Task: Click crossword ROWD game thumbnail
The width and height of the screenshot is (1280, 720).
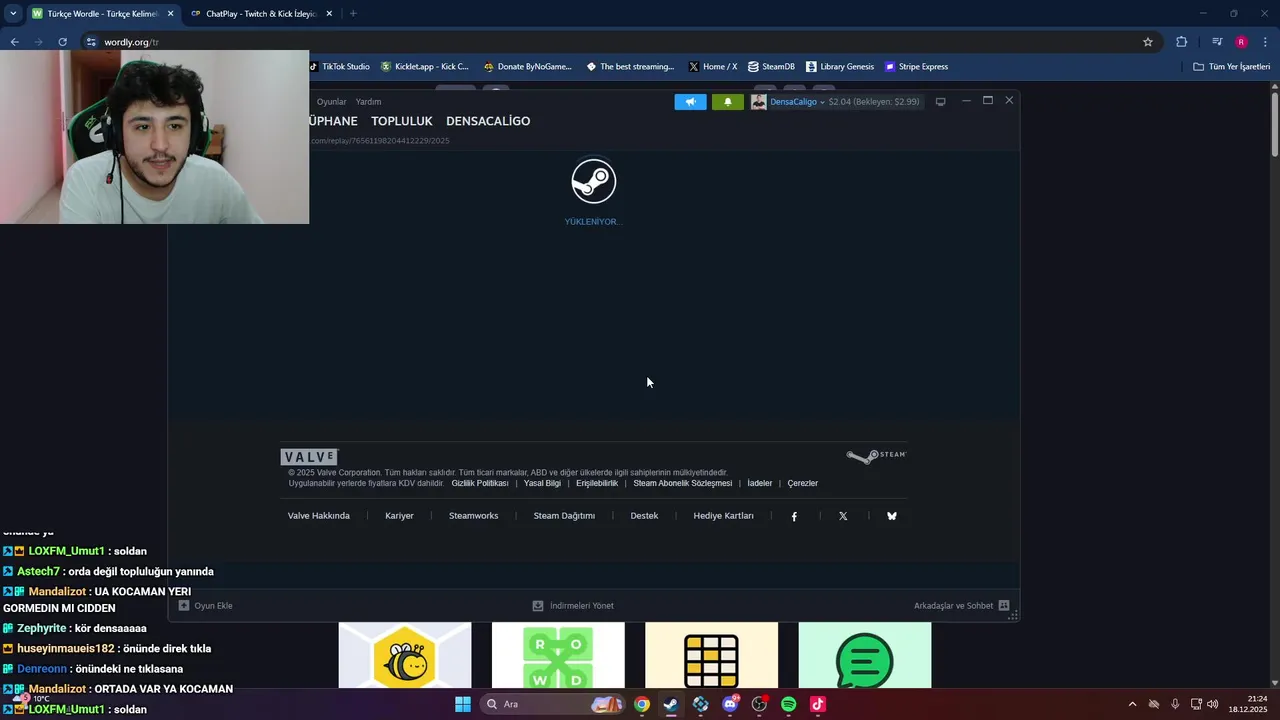Action: pyautogui.click(x=558, y=655)
